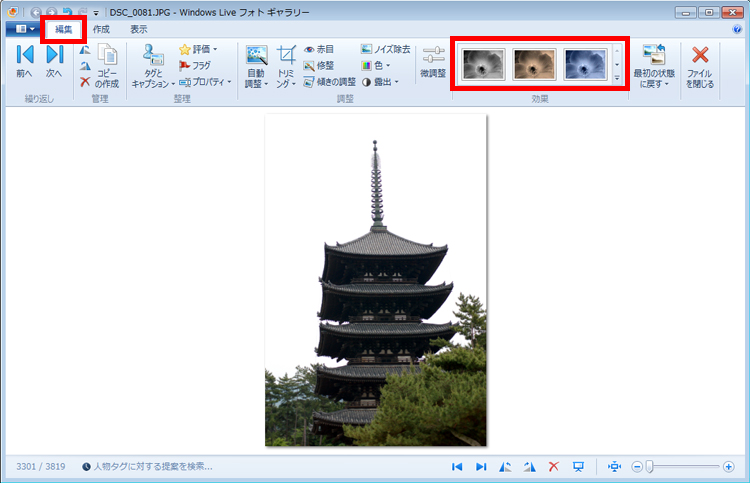
Task: Close the file with ファイルを閉じる
Action: pyautogui.click(x=700, y=66)
